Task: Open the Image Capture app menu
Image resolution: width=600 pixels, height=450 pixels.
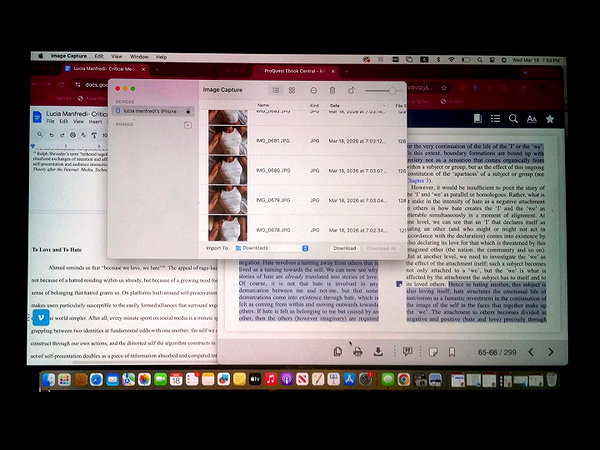Action: pos(69,56)
